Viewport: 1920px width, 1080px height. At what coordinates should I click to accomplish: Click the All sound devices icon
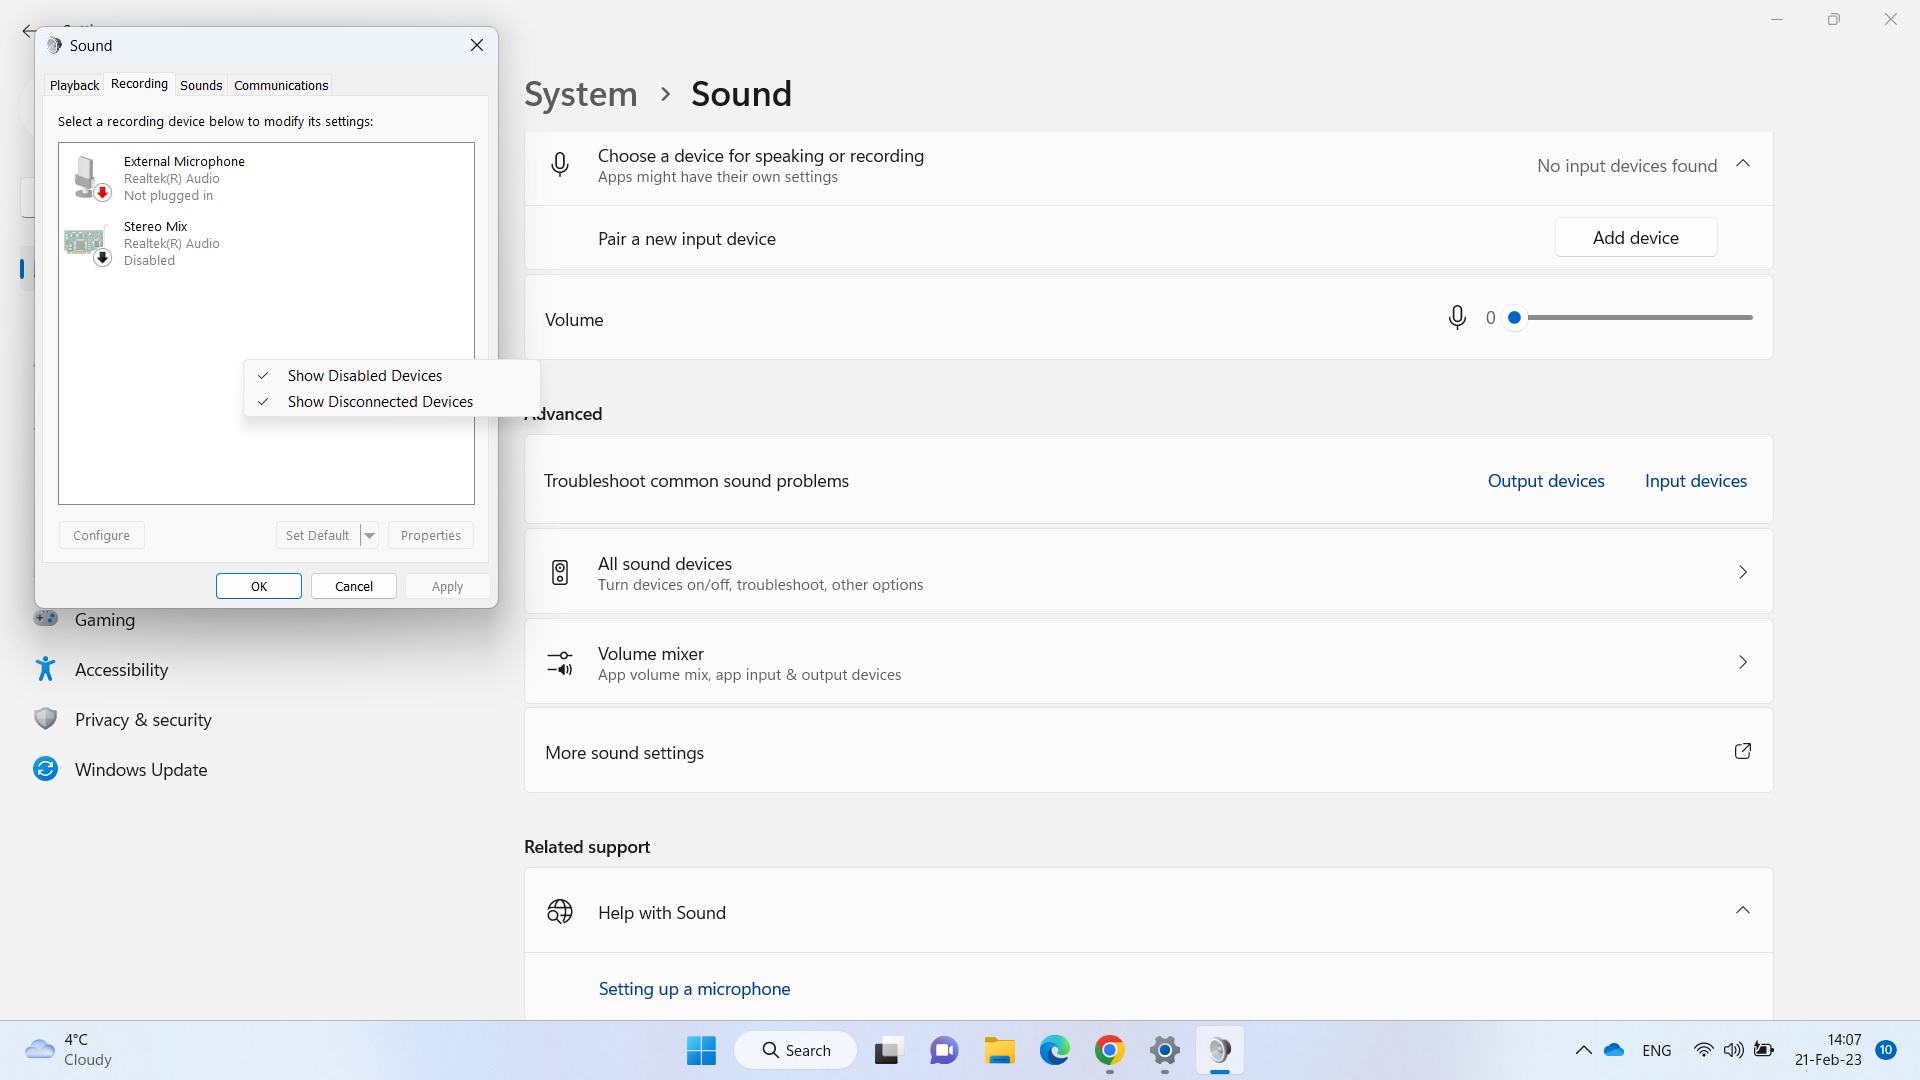point(560,572)
